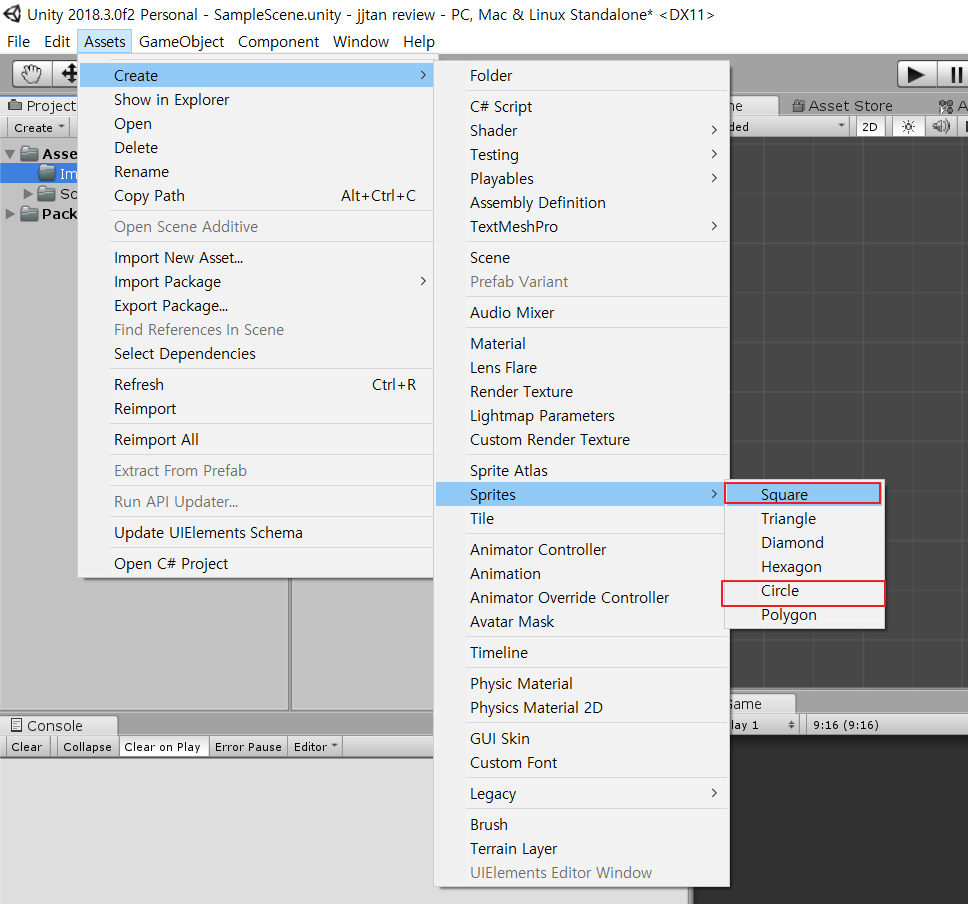Expand the Playables submenu
Image resolution: width=968 pixels, height=904 pixels.
582,179
